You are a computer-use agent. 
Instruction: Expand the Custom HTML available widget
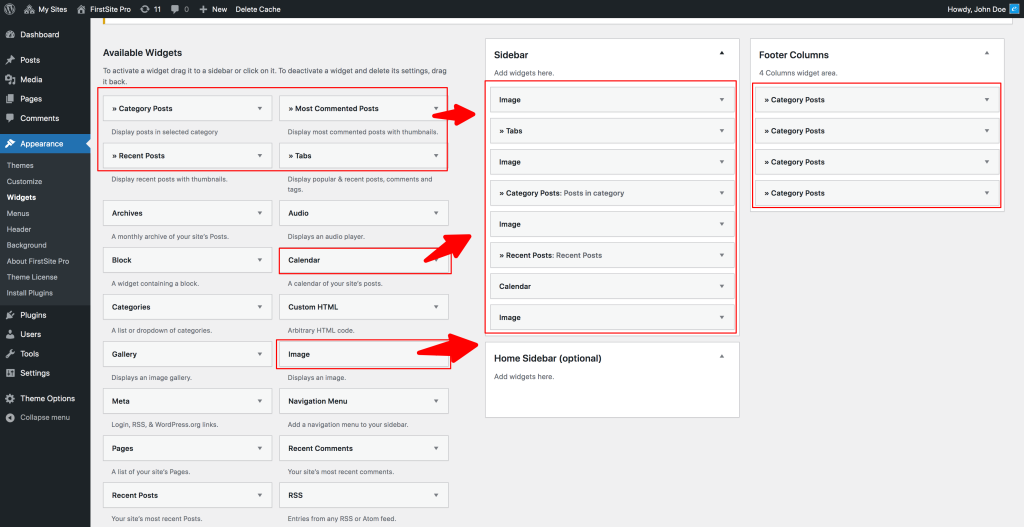435,307
